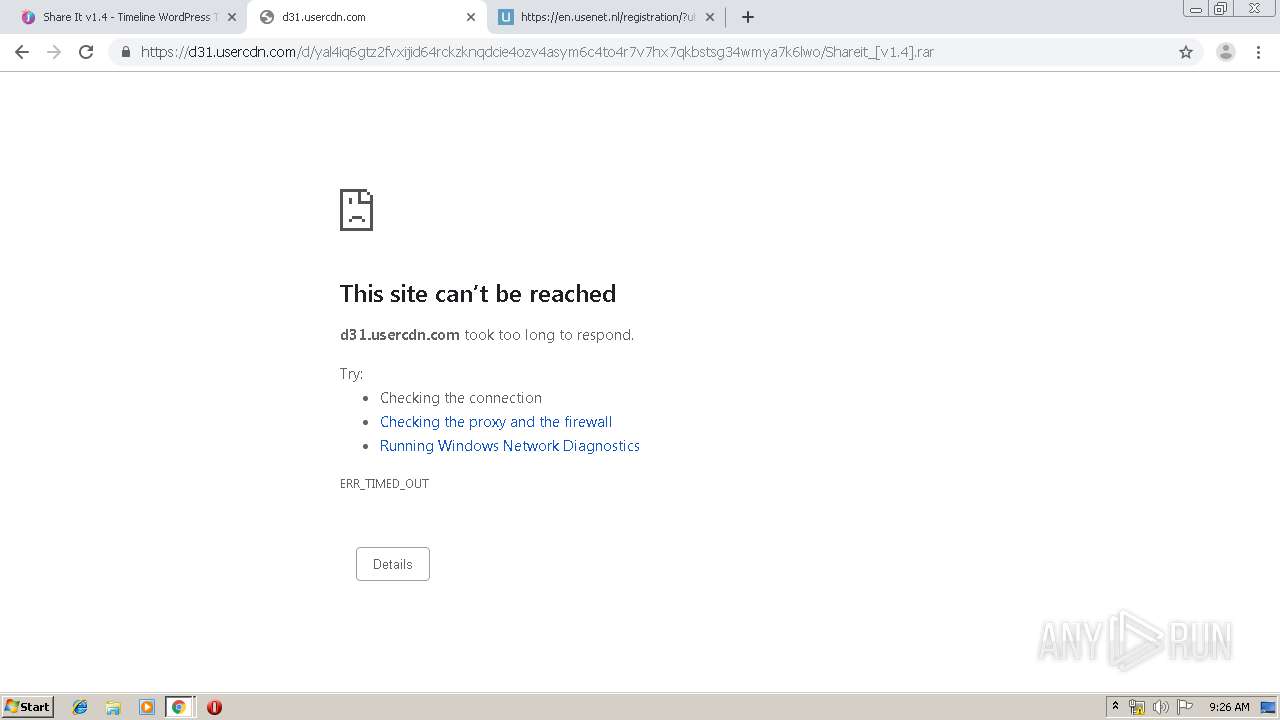Close the Share It v1.4 tab
1280x720 pixels.
coord(232,17)
